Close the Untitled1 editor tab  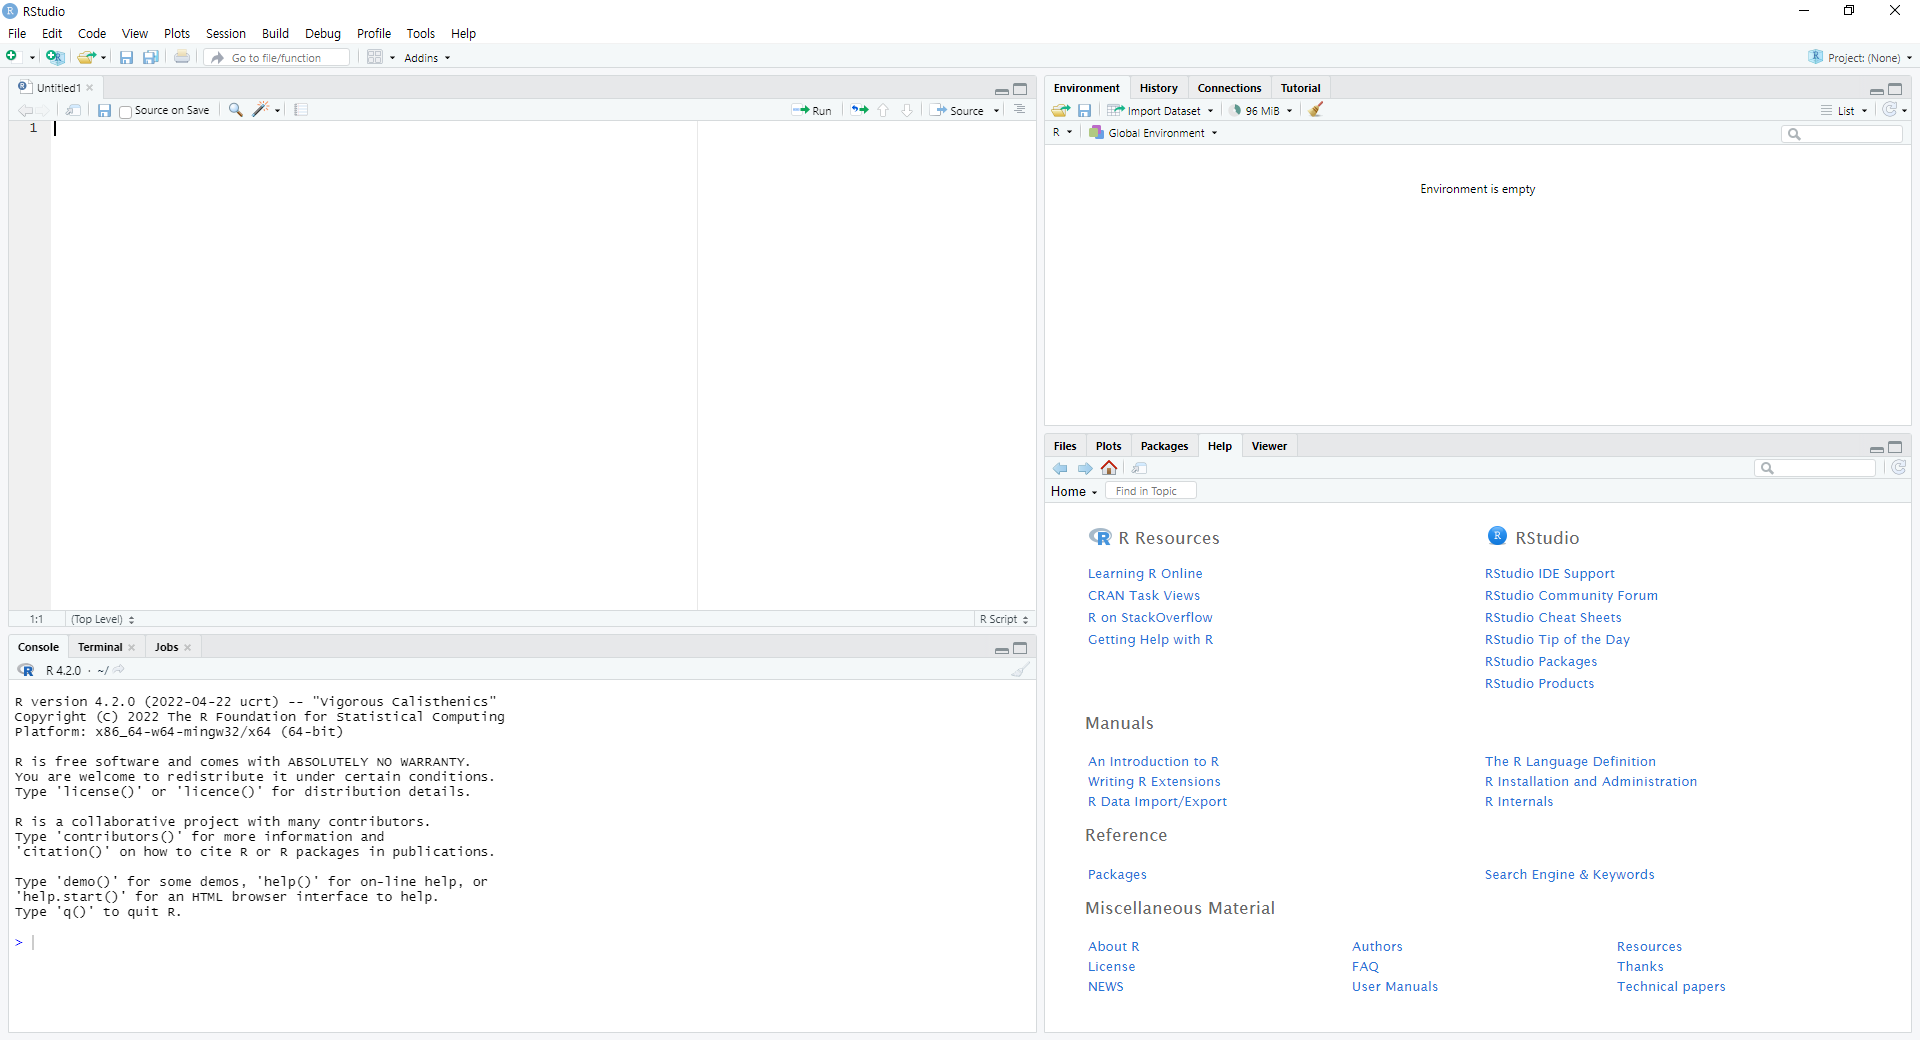pos(90,88)
